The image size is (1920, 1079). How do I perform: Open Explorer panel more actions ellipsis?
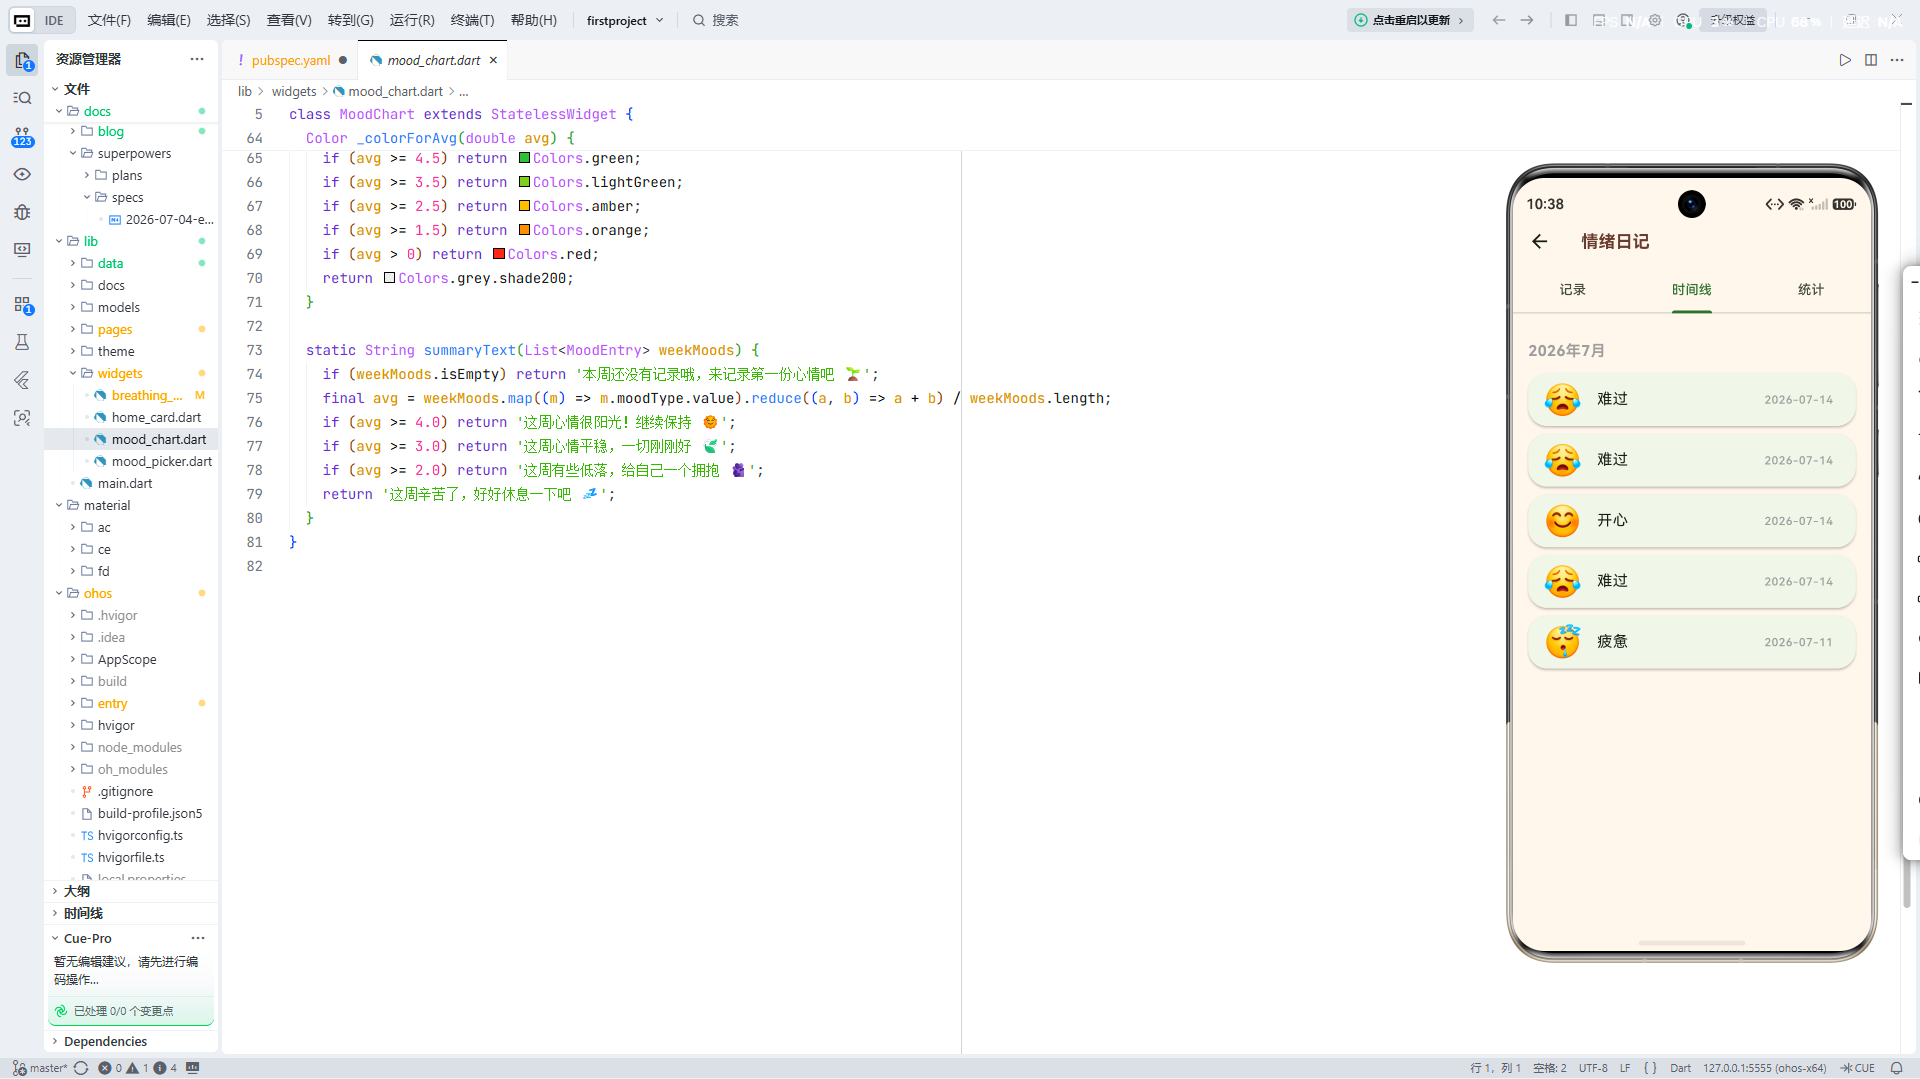197,59
